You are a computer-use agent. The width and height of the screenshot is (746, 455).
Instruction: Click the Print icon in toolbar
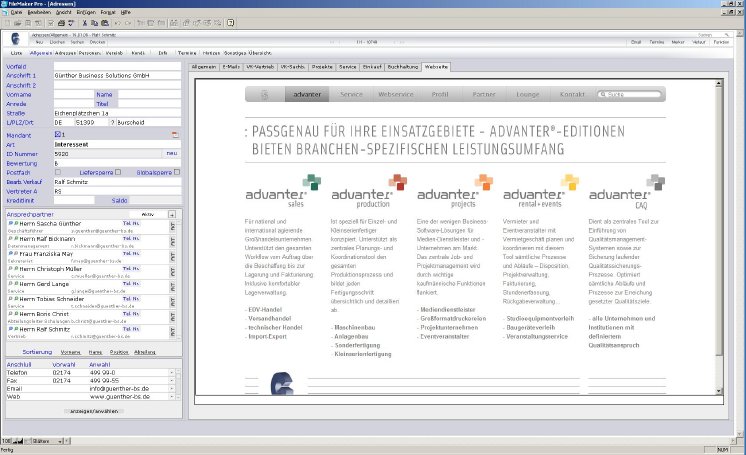(61, 23)
